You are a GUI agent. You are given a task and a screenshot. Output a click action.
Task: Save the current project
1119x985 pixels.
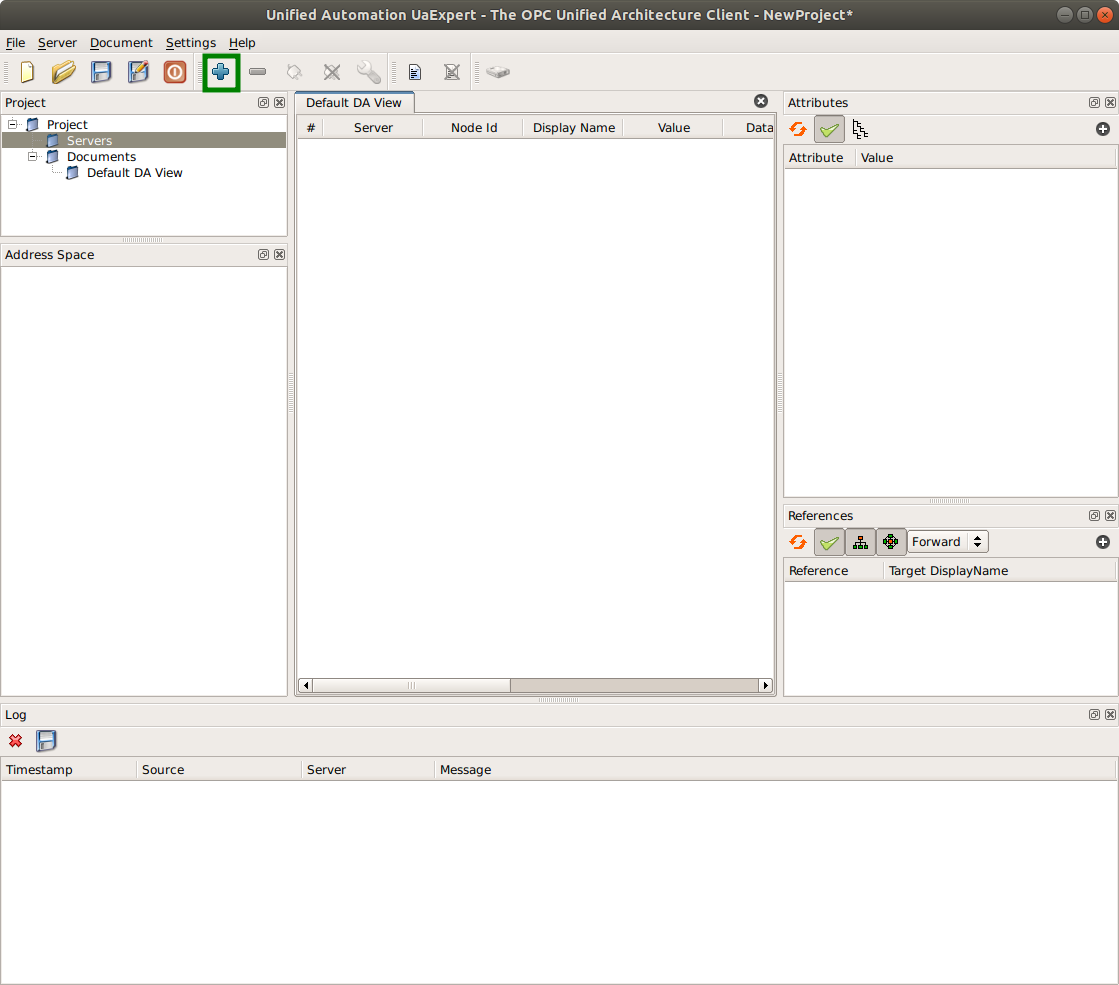coord(101,72)
